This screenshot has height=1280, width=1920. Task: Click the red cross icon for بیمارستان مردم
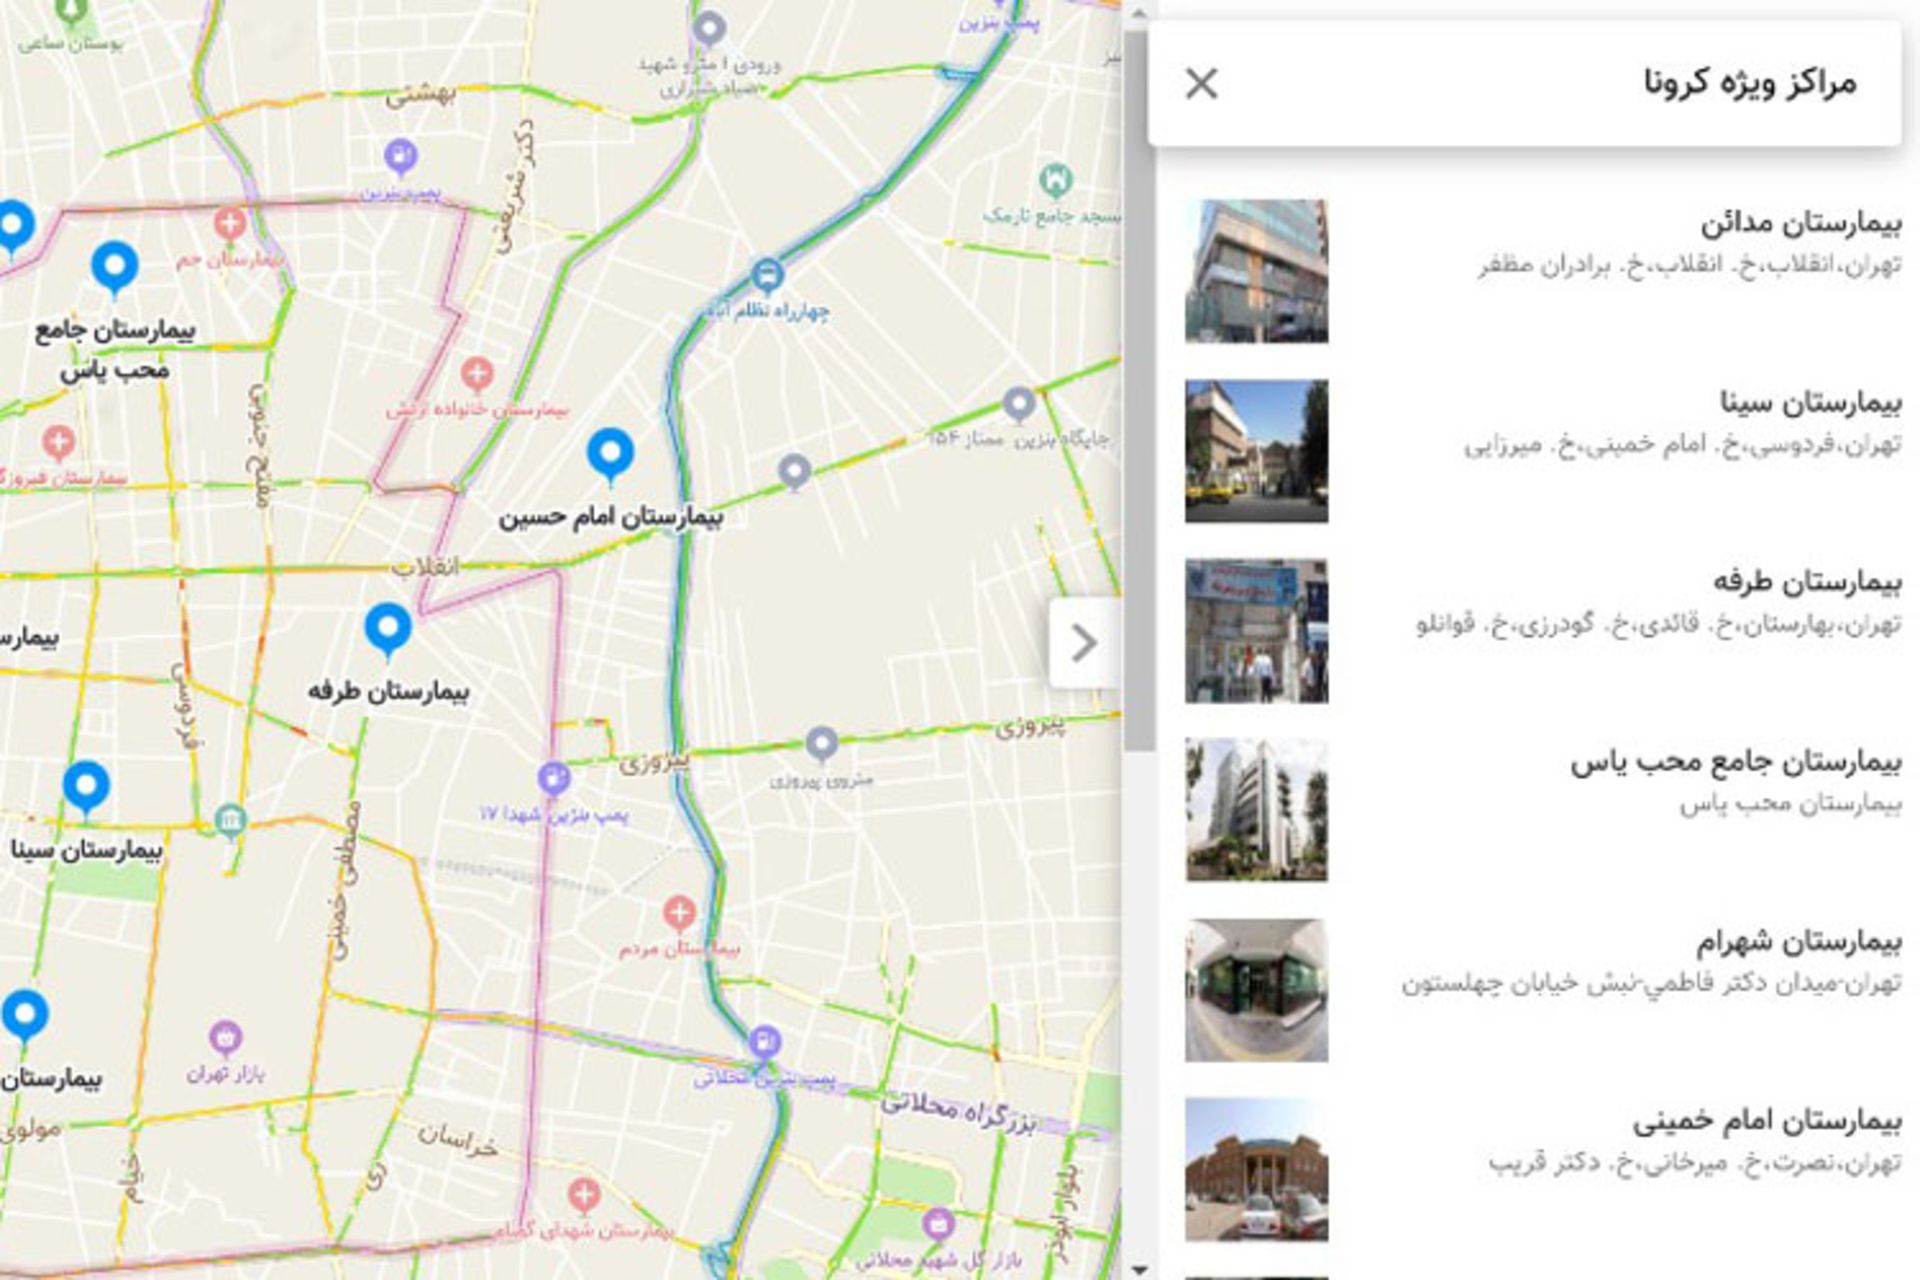point(680,912)
